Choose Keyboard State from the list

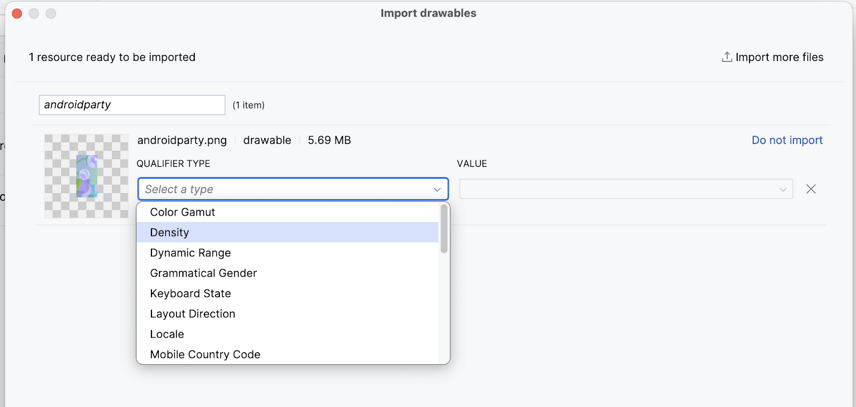pyautogui.click(x=190, y=293)
